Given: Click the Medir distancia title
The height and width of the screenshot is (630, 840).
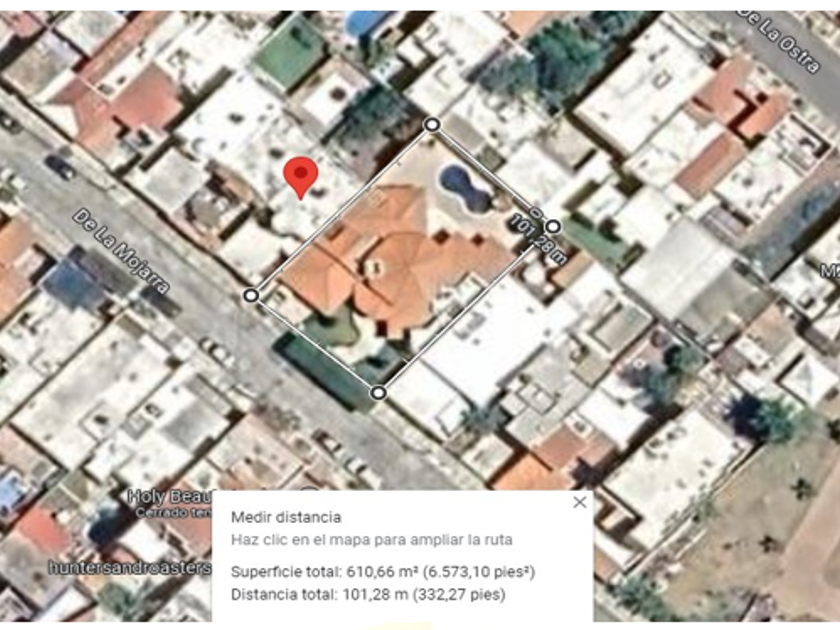Looking at the screenshot, I should (x=286, y=517).
